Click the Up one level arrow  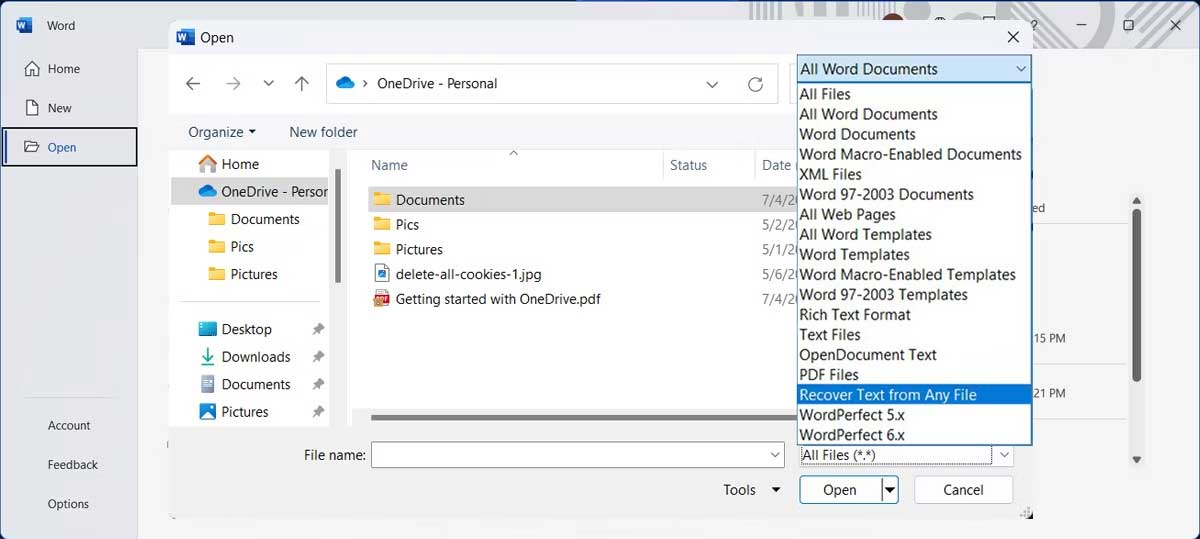pyautogui.click(x=301, y=84)
